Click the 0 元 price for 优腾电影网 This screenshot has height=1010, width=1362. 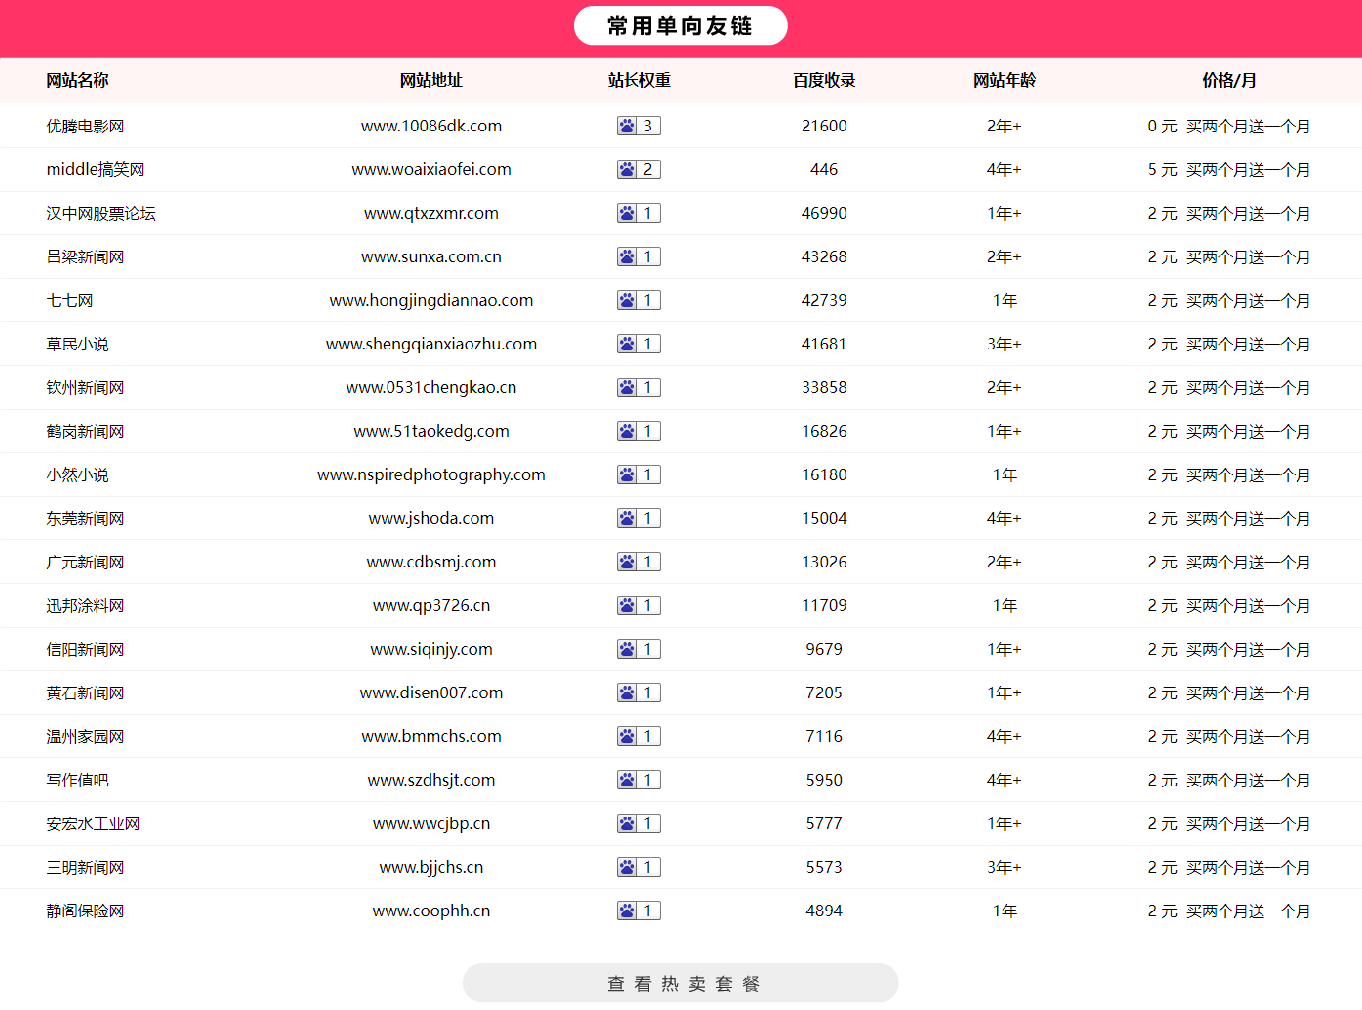point(1162,126)
